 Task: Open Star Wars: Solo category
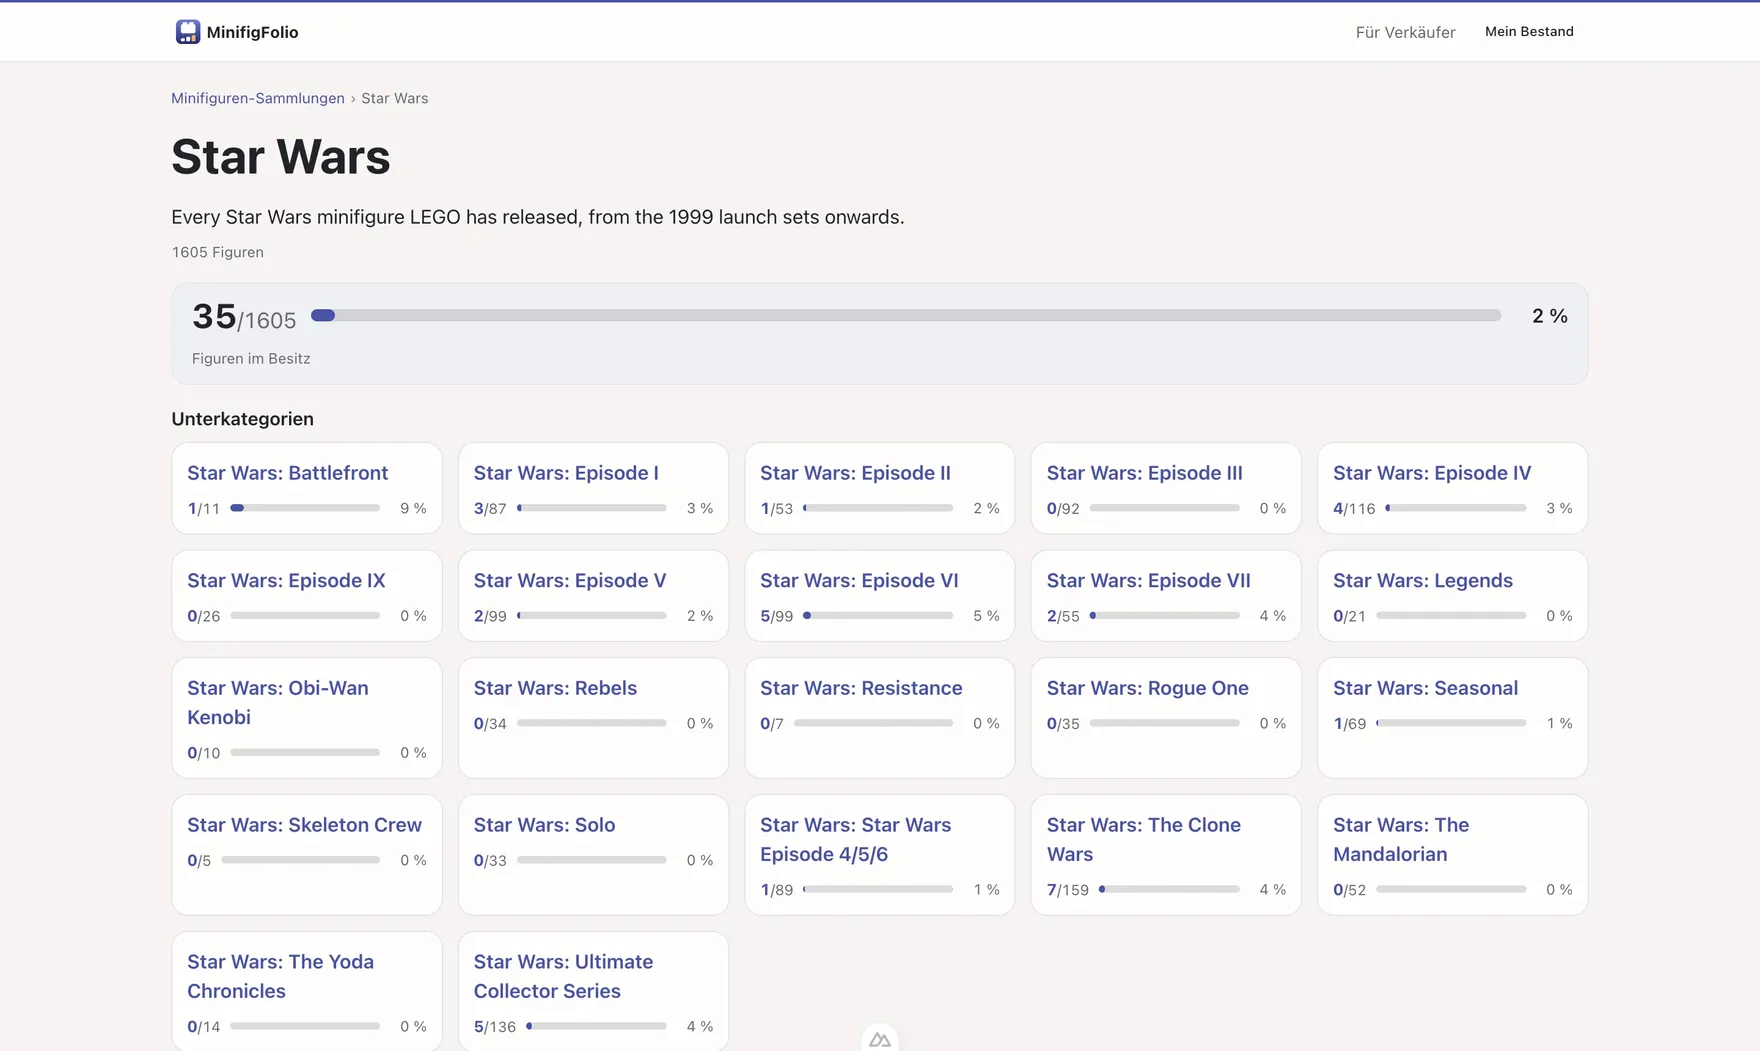tap(593, 855)
